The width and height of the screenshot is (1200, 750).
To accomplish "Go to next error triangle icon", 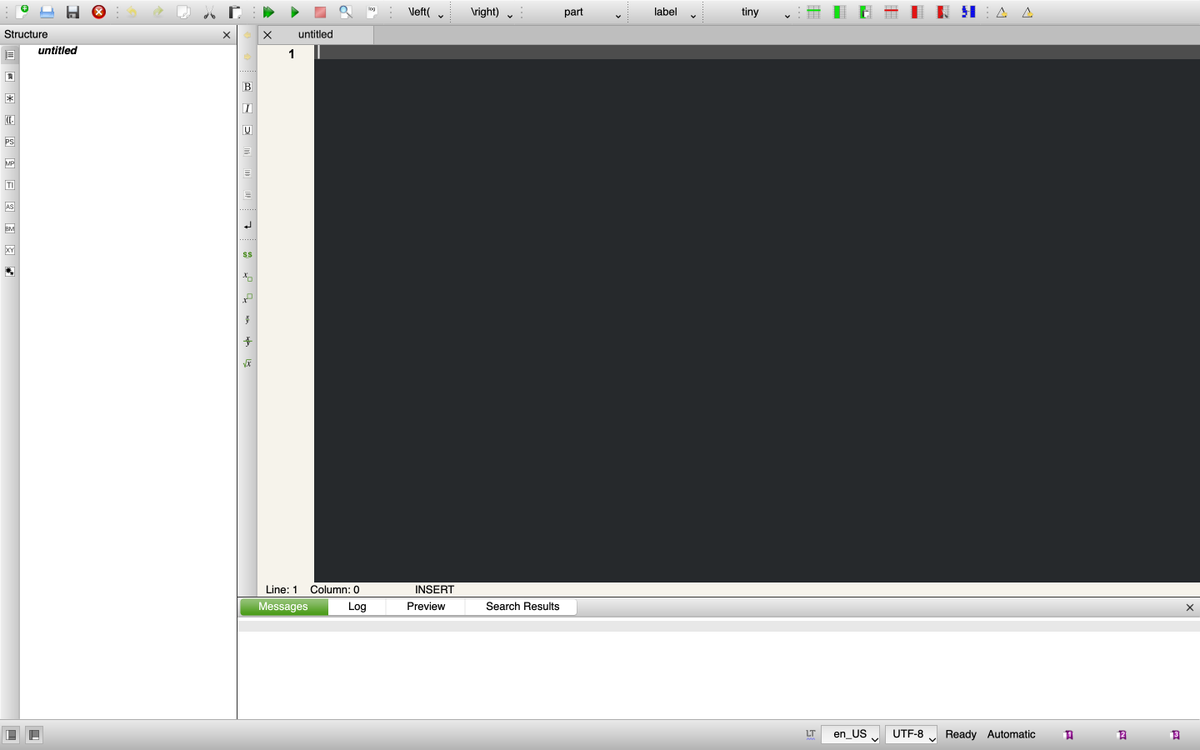I will pyautogui.click(x=1027, y=12).
